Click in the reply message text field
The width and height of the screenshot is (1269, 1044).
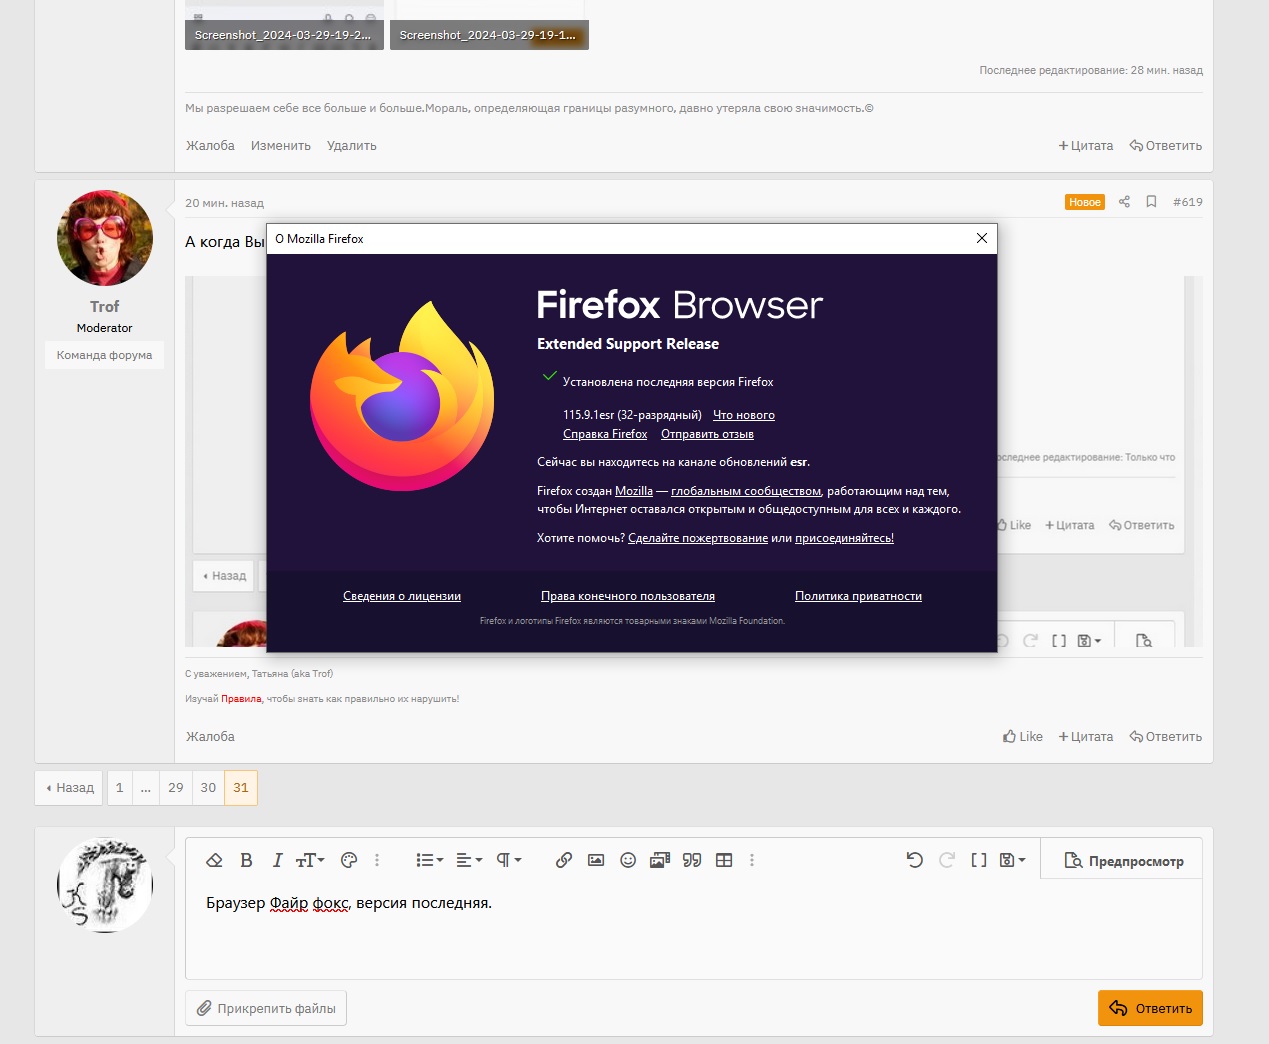click(x=693, y=935)
